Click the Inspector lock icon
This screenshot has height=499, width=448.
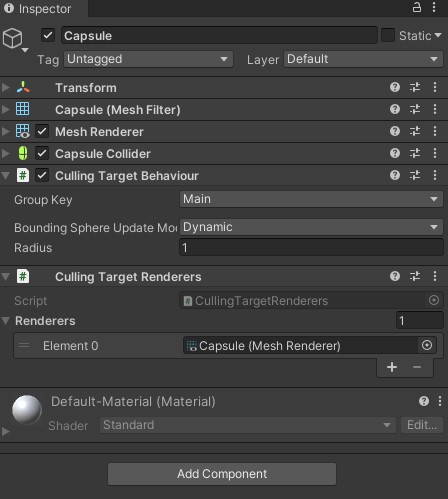click(417, 7)
